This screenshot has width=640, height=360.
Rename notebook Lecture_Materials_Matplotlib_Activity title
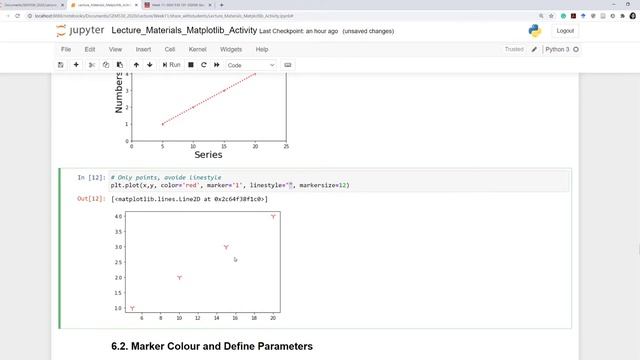click(184, 31)
